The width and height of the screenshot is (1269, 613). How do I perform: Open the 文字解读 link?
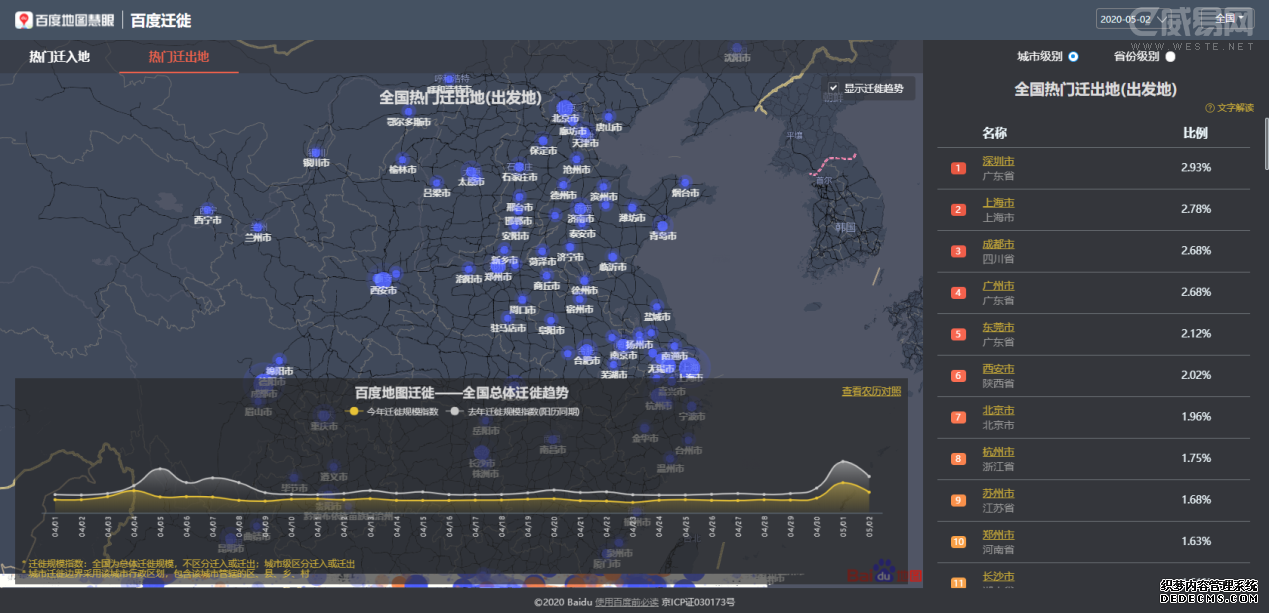(1235, 107)
